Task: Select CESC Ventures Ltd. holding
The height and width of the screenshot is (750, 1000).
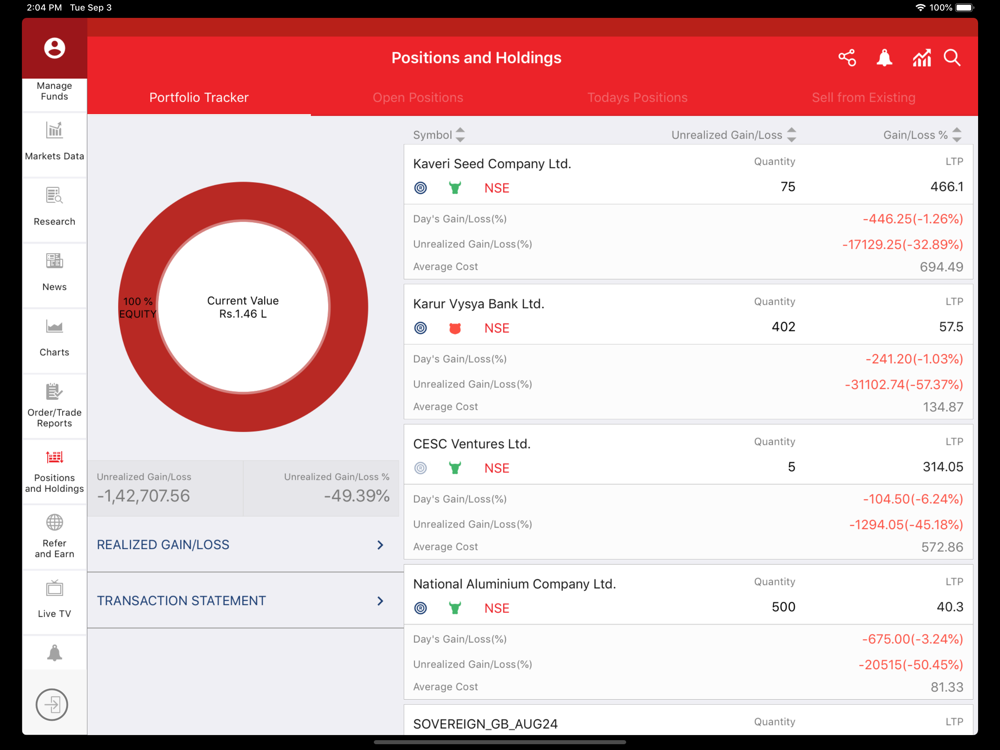Action: 471,444
